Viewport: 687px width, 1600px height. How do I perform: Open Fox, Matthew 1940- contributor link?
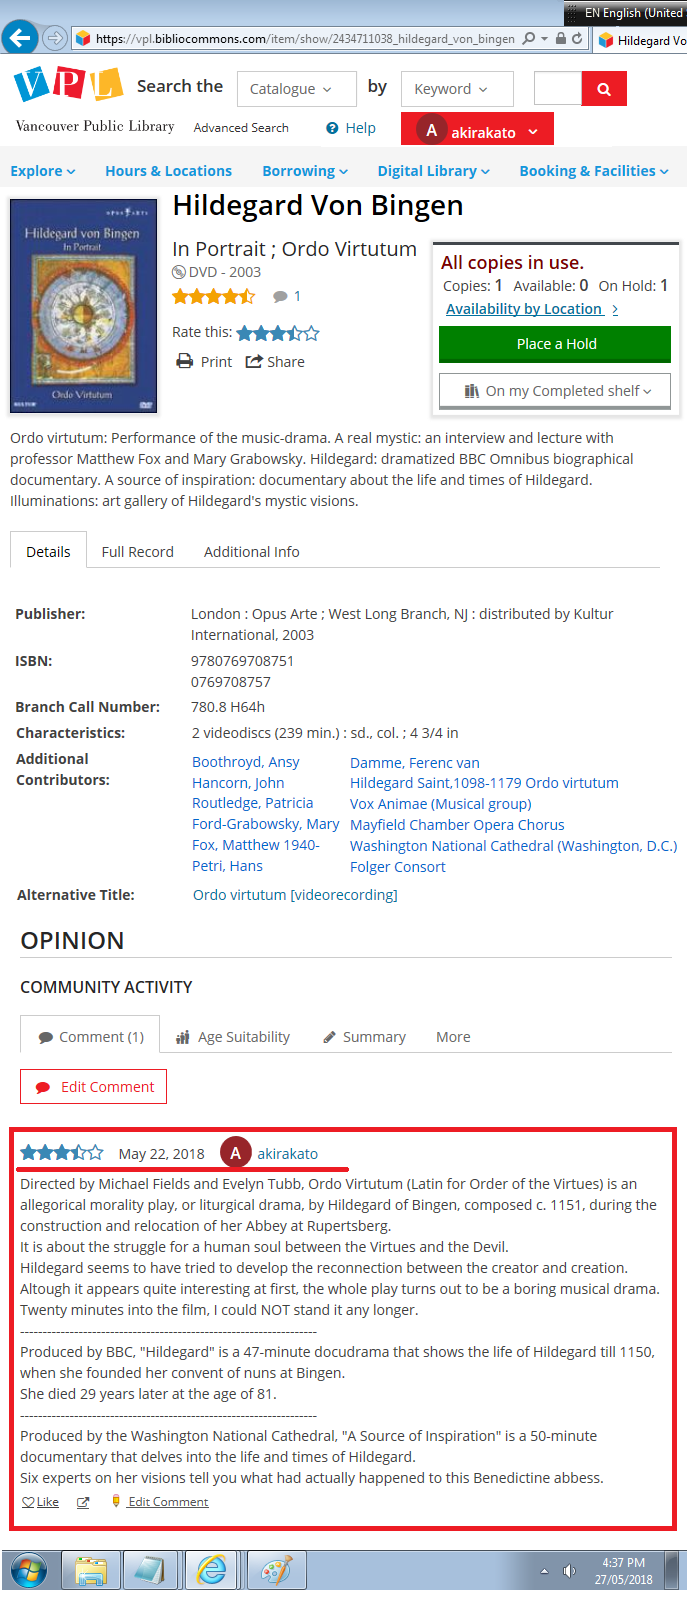point(256,845)
